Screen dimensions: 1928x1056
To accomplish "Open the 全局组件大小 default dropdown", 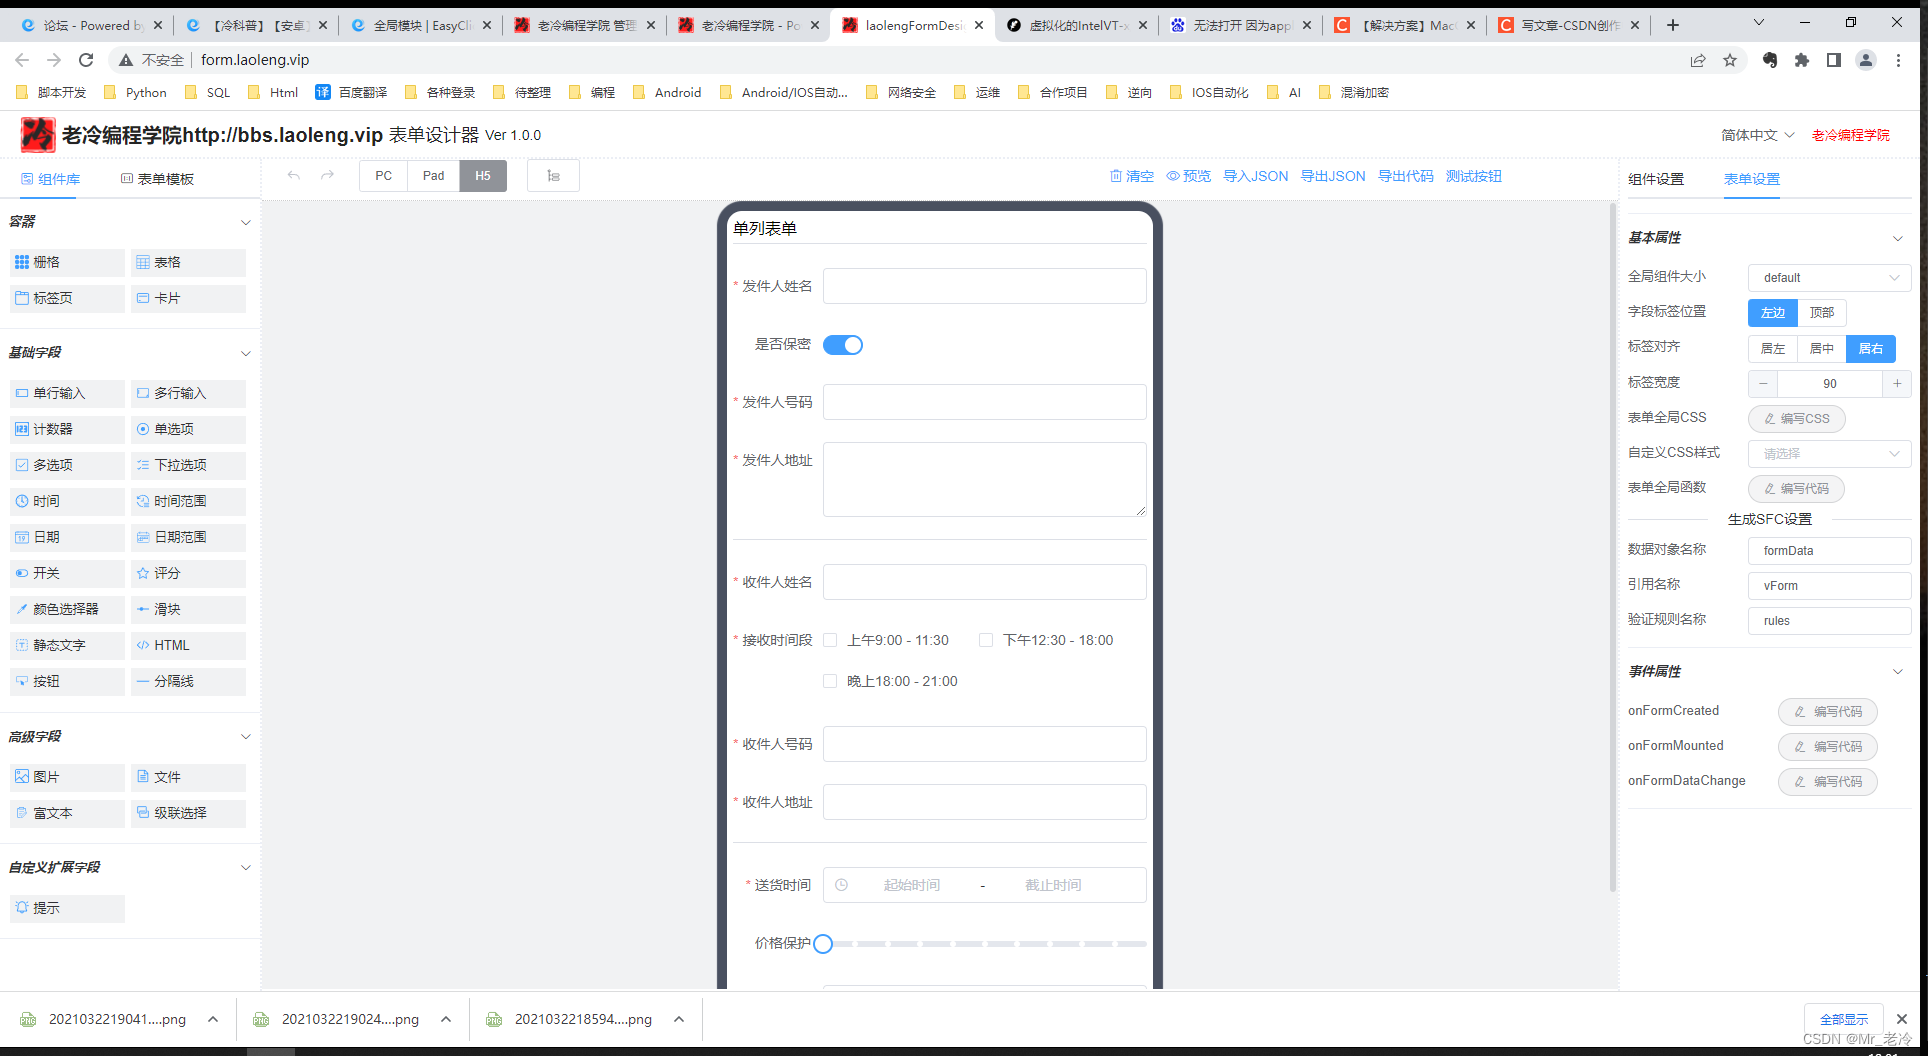I will pyautogui.click(x=1829, y=277).
